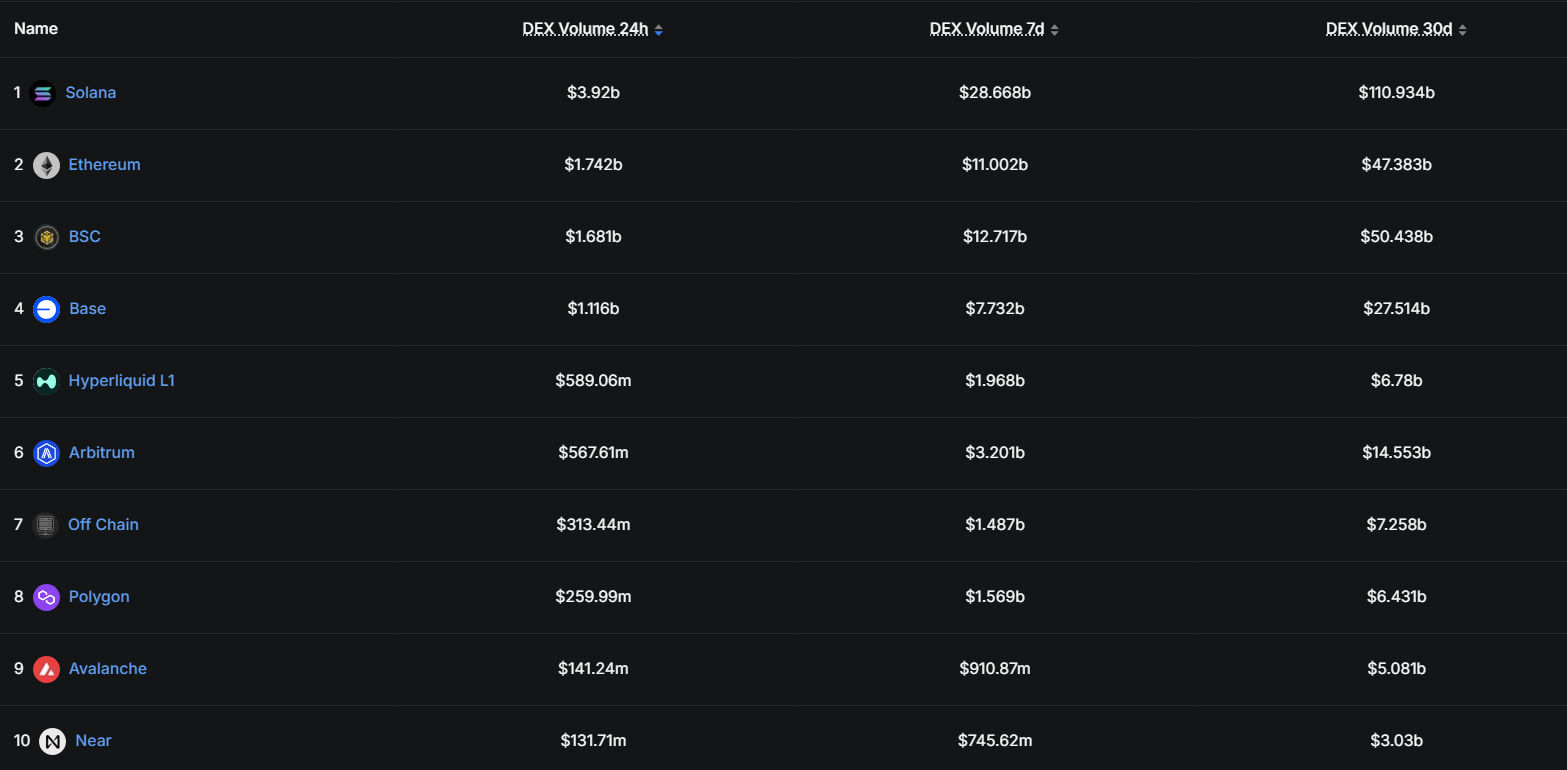This screenshot has height=770, width=1567.
Task: Click the DEX Volume 24h column header
Action: pyautogui.click(x=585, y=29)
